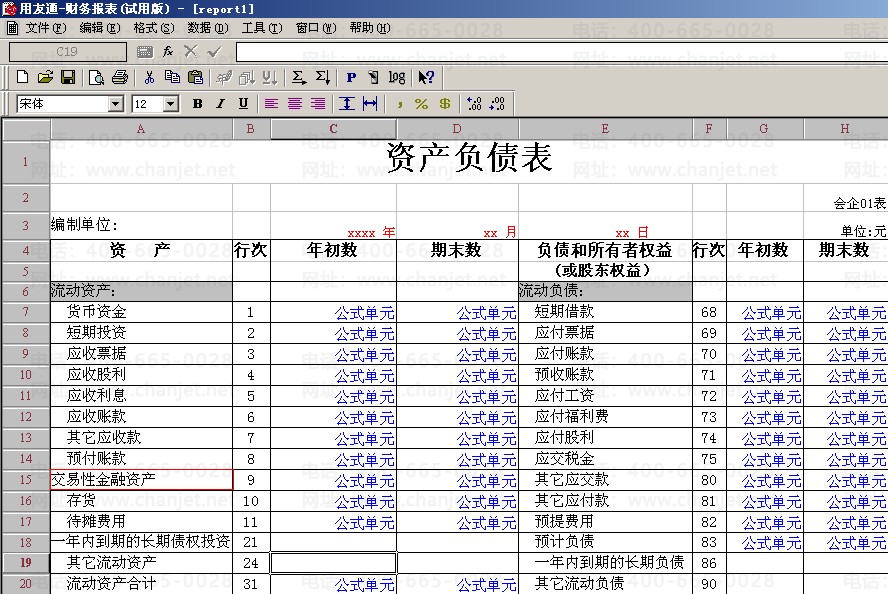Save the report with the floppy disk icon
The height and width of the screenshot is (594, 888).
pos(68,77)
